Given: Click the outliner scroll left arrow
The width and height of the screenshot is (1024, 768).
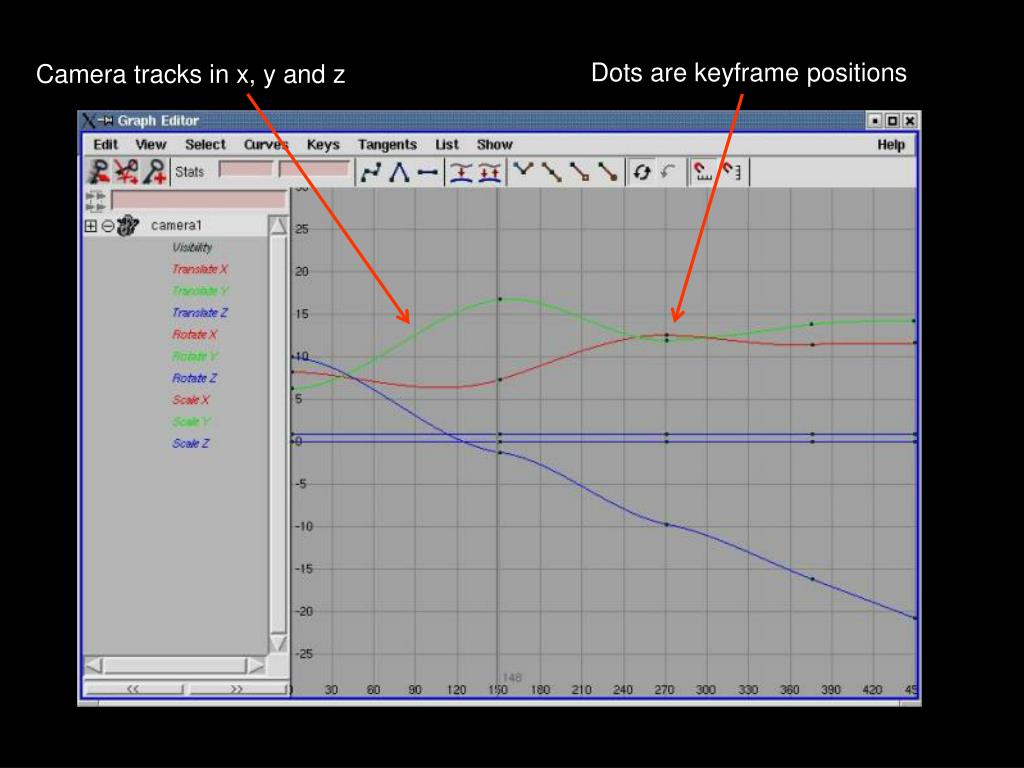Looking at the screenshot, I should [94, 665].
